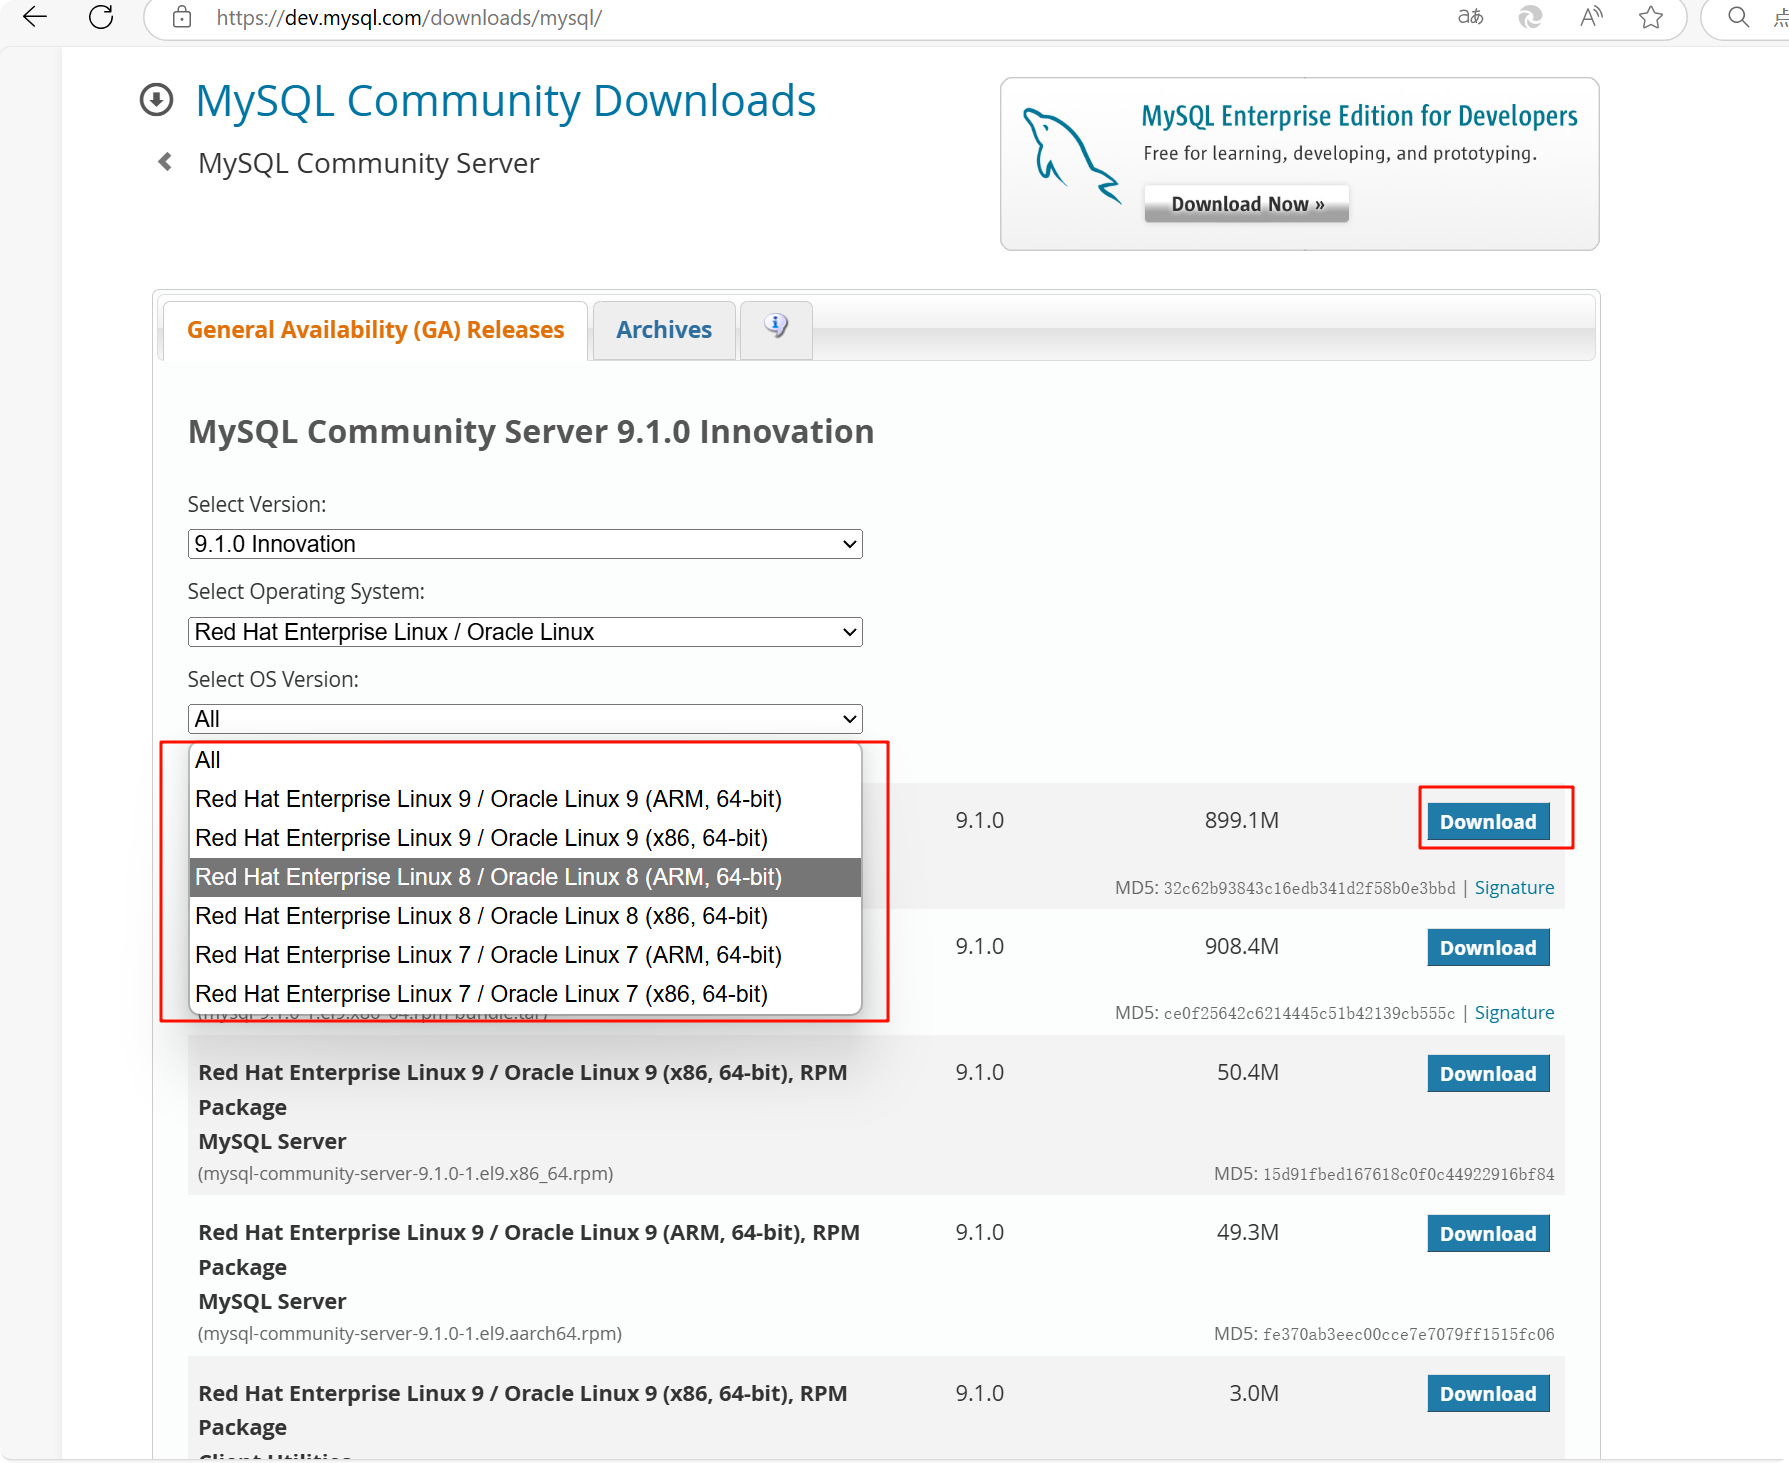Click the browser refresh icon

(x=100, y=17)
